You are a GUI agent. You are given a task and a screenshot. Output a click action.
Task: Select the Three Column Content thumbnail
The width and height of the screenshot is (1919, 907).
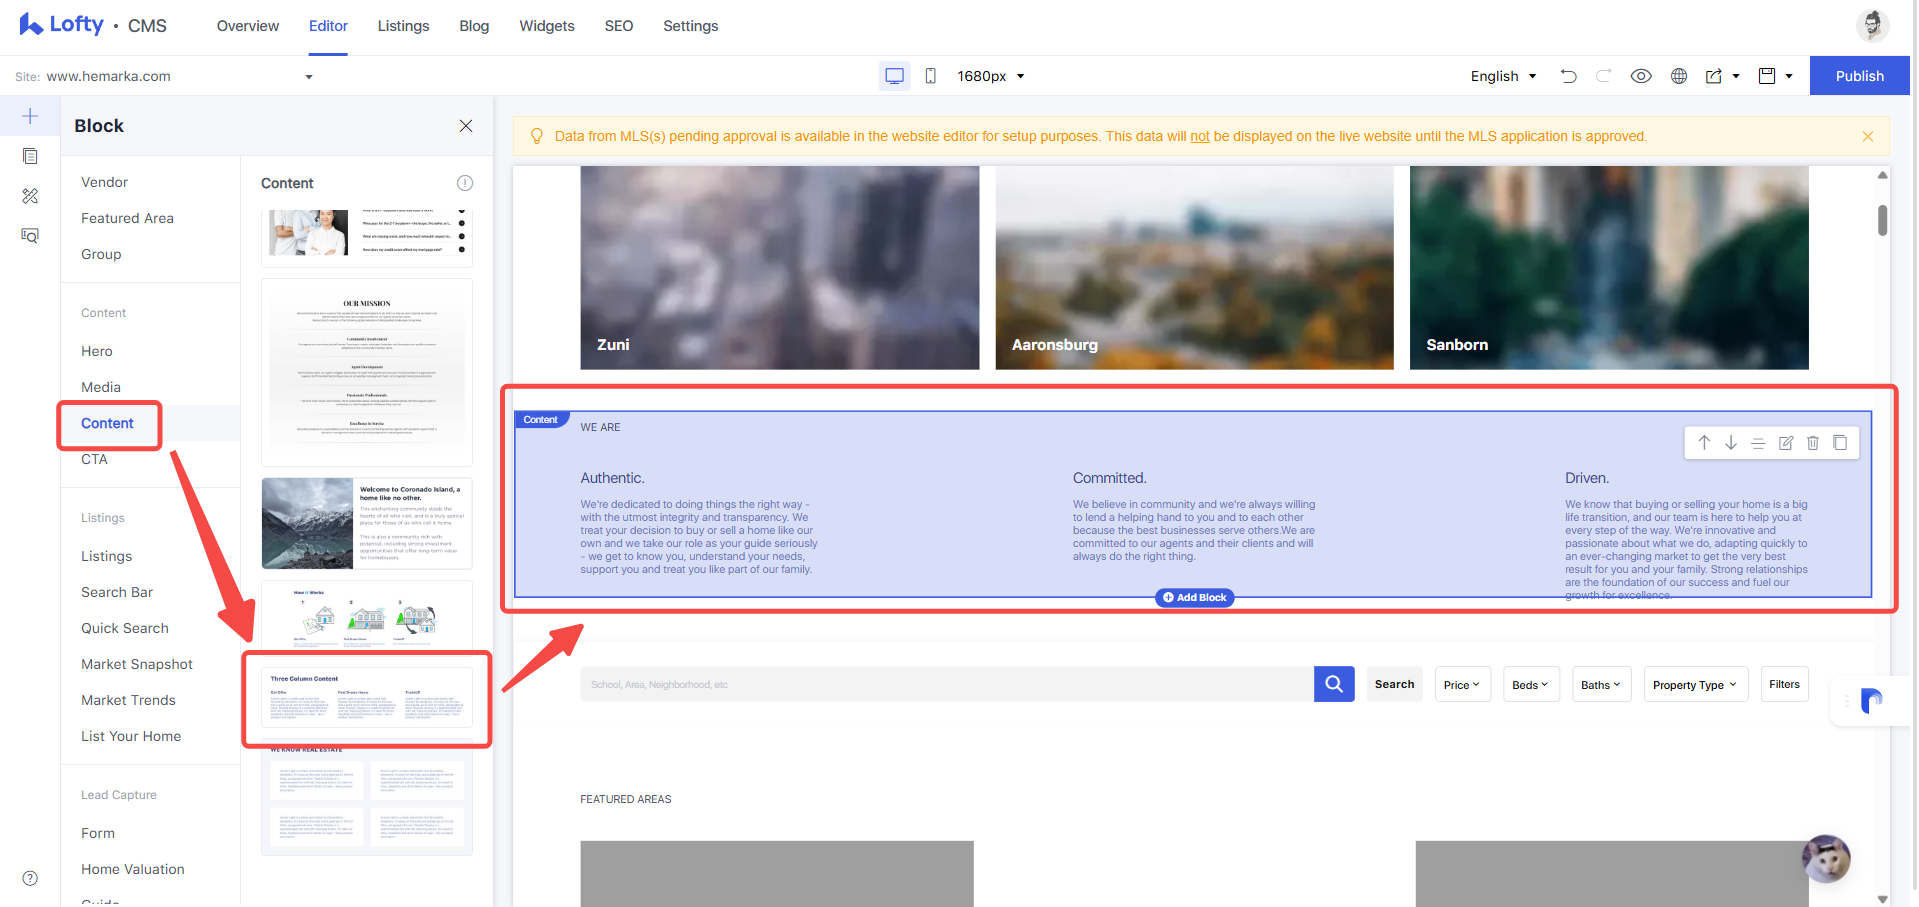[367, 697]
